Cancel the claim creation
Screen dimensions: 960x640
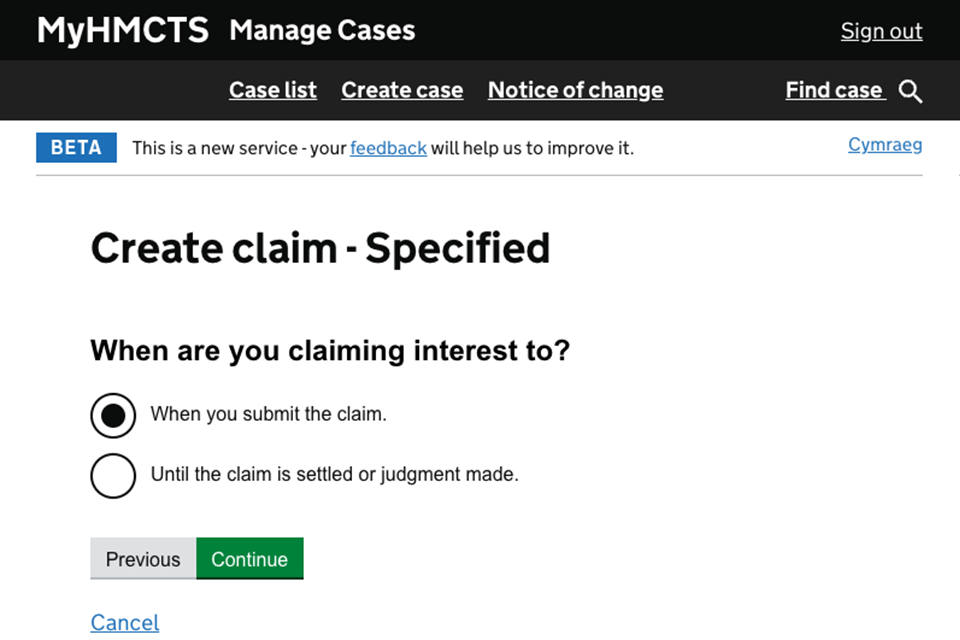coord(125,622)
